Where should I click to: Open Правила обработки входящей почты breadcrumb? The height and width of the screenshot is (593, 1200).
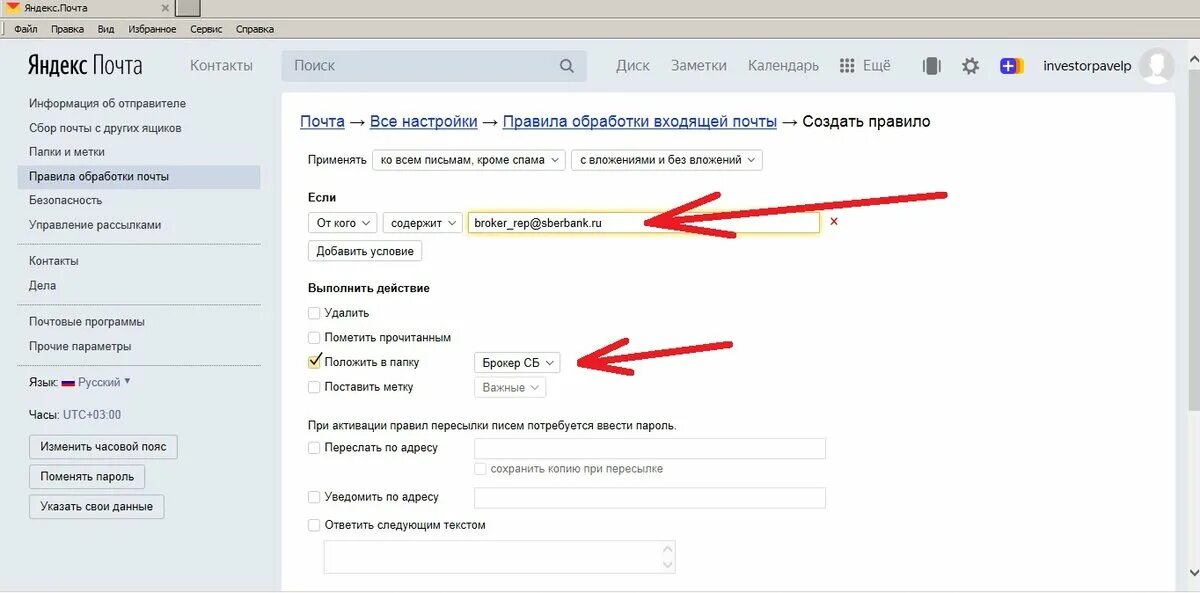tap(640, 122)
